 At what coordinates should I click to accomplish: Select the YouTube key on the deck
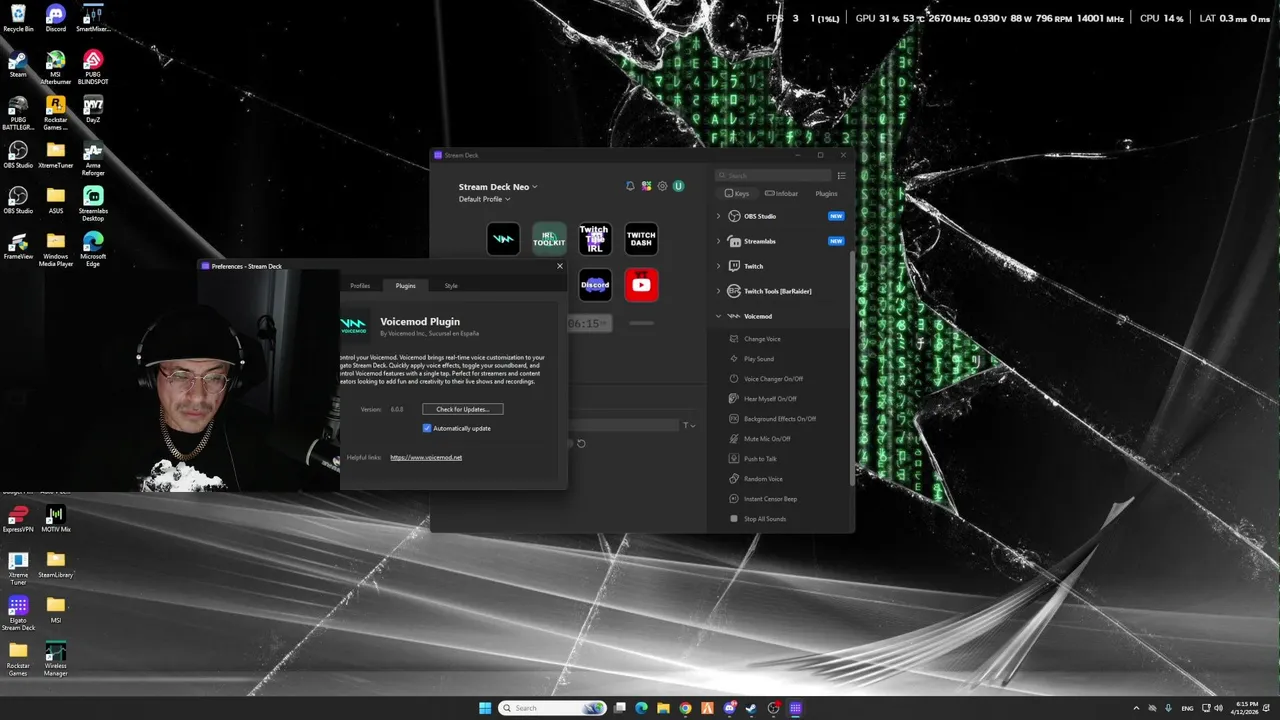pyautogui.click(x=641, y=285)
